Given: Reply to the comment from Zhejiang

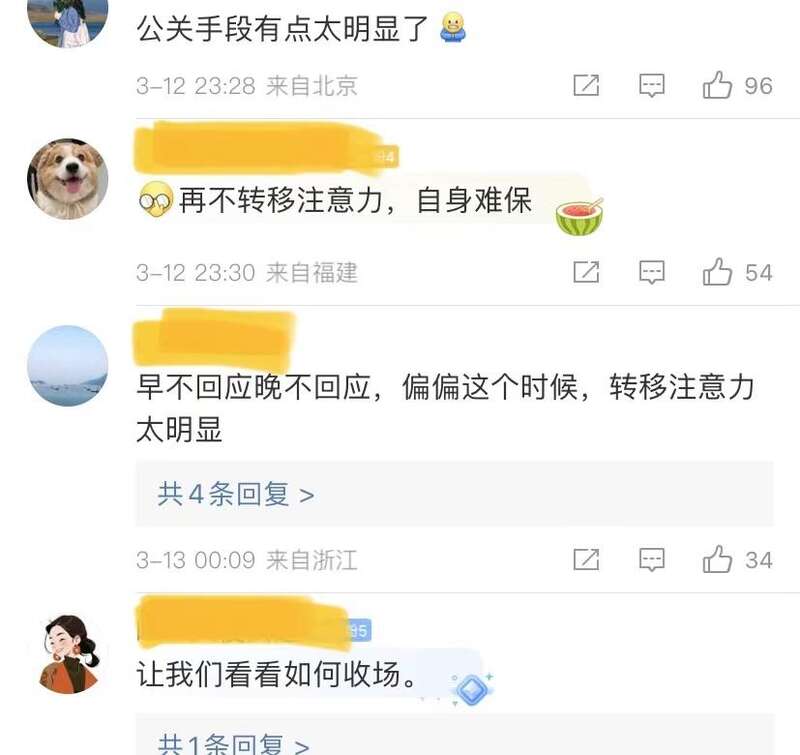Looking at the screenshot, I should (652, 560).
